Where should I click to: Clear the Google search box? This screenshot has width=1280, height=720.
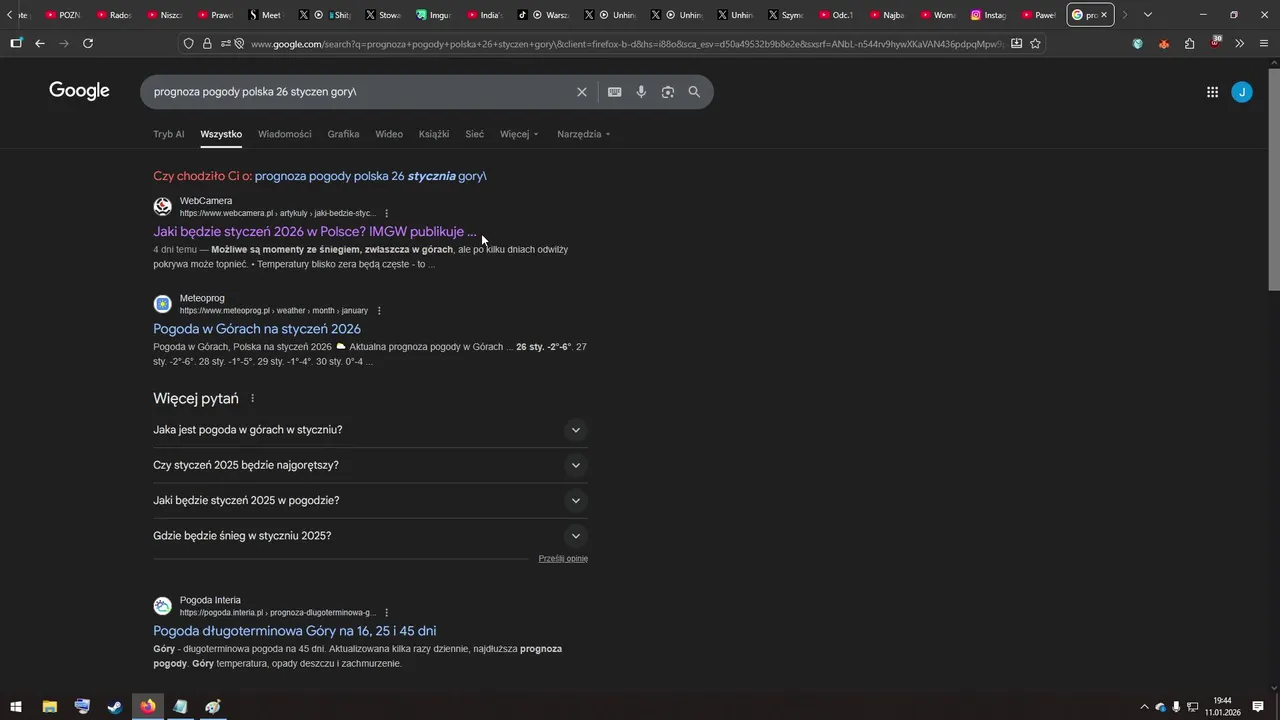tap(582, 92)
